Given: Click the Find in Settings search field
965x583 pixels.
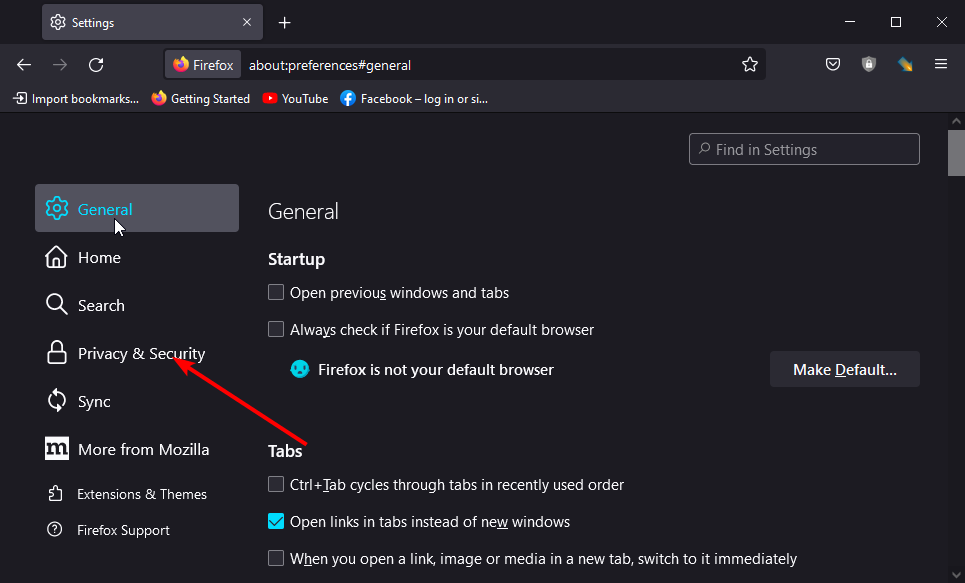Looking at the screenshot, I should tap(804, 149).
